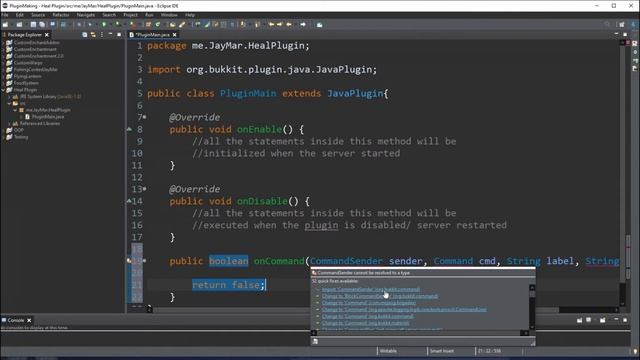Expand the JRE System Library node

click(9, 97)
